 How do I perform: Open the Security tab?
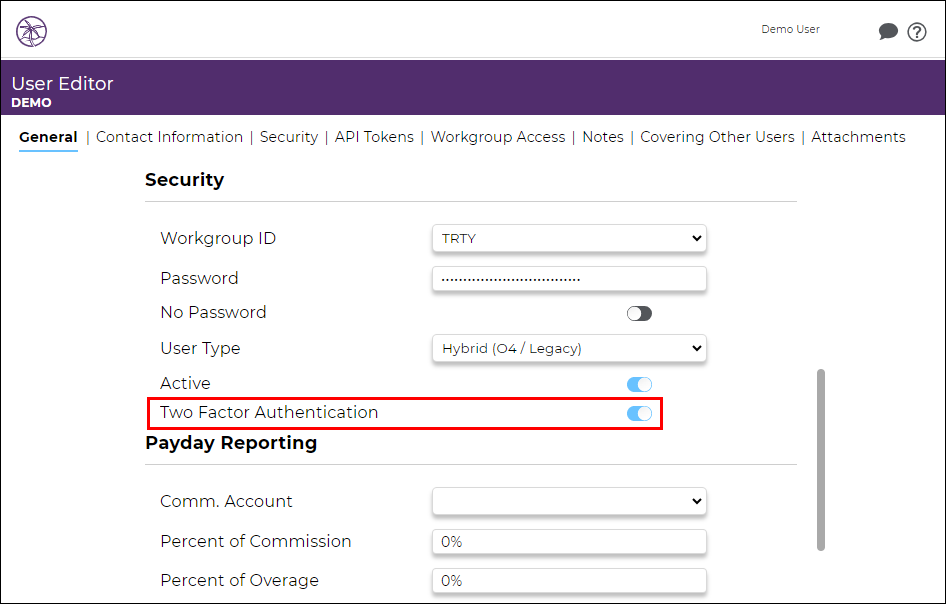(x=289, y=137)
